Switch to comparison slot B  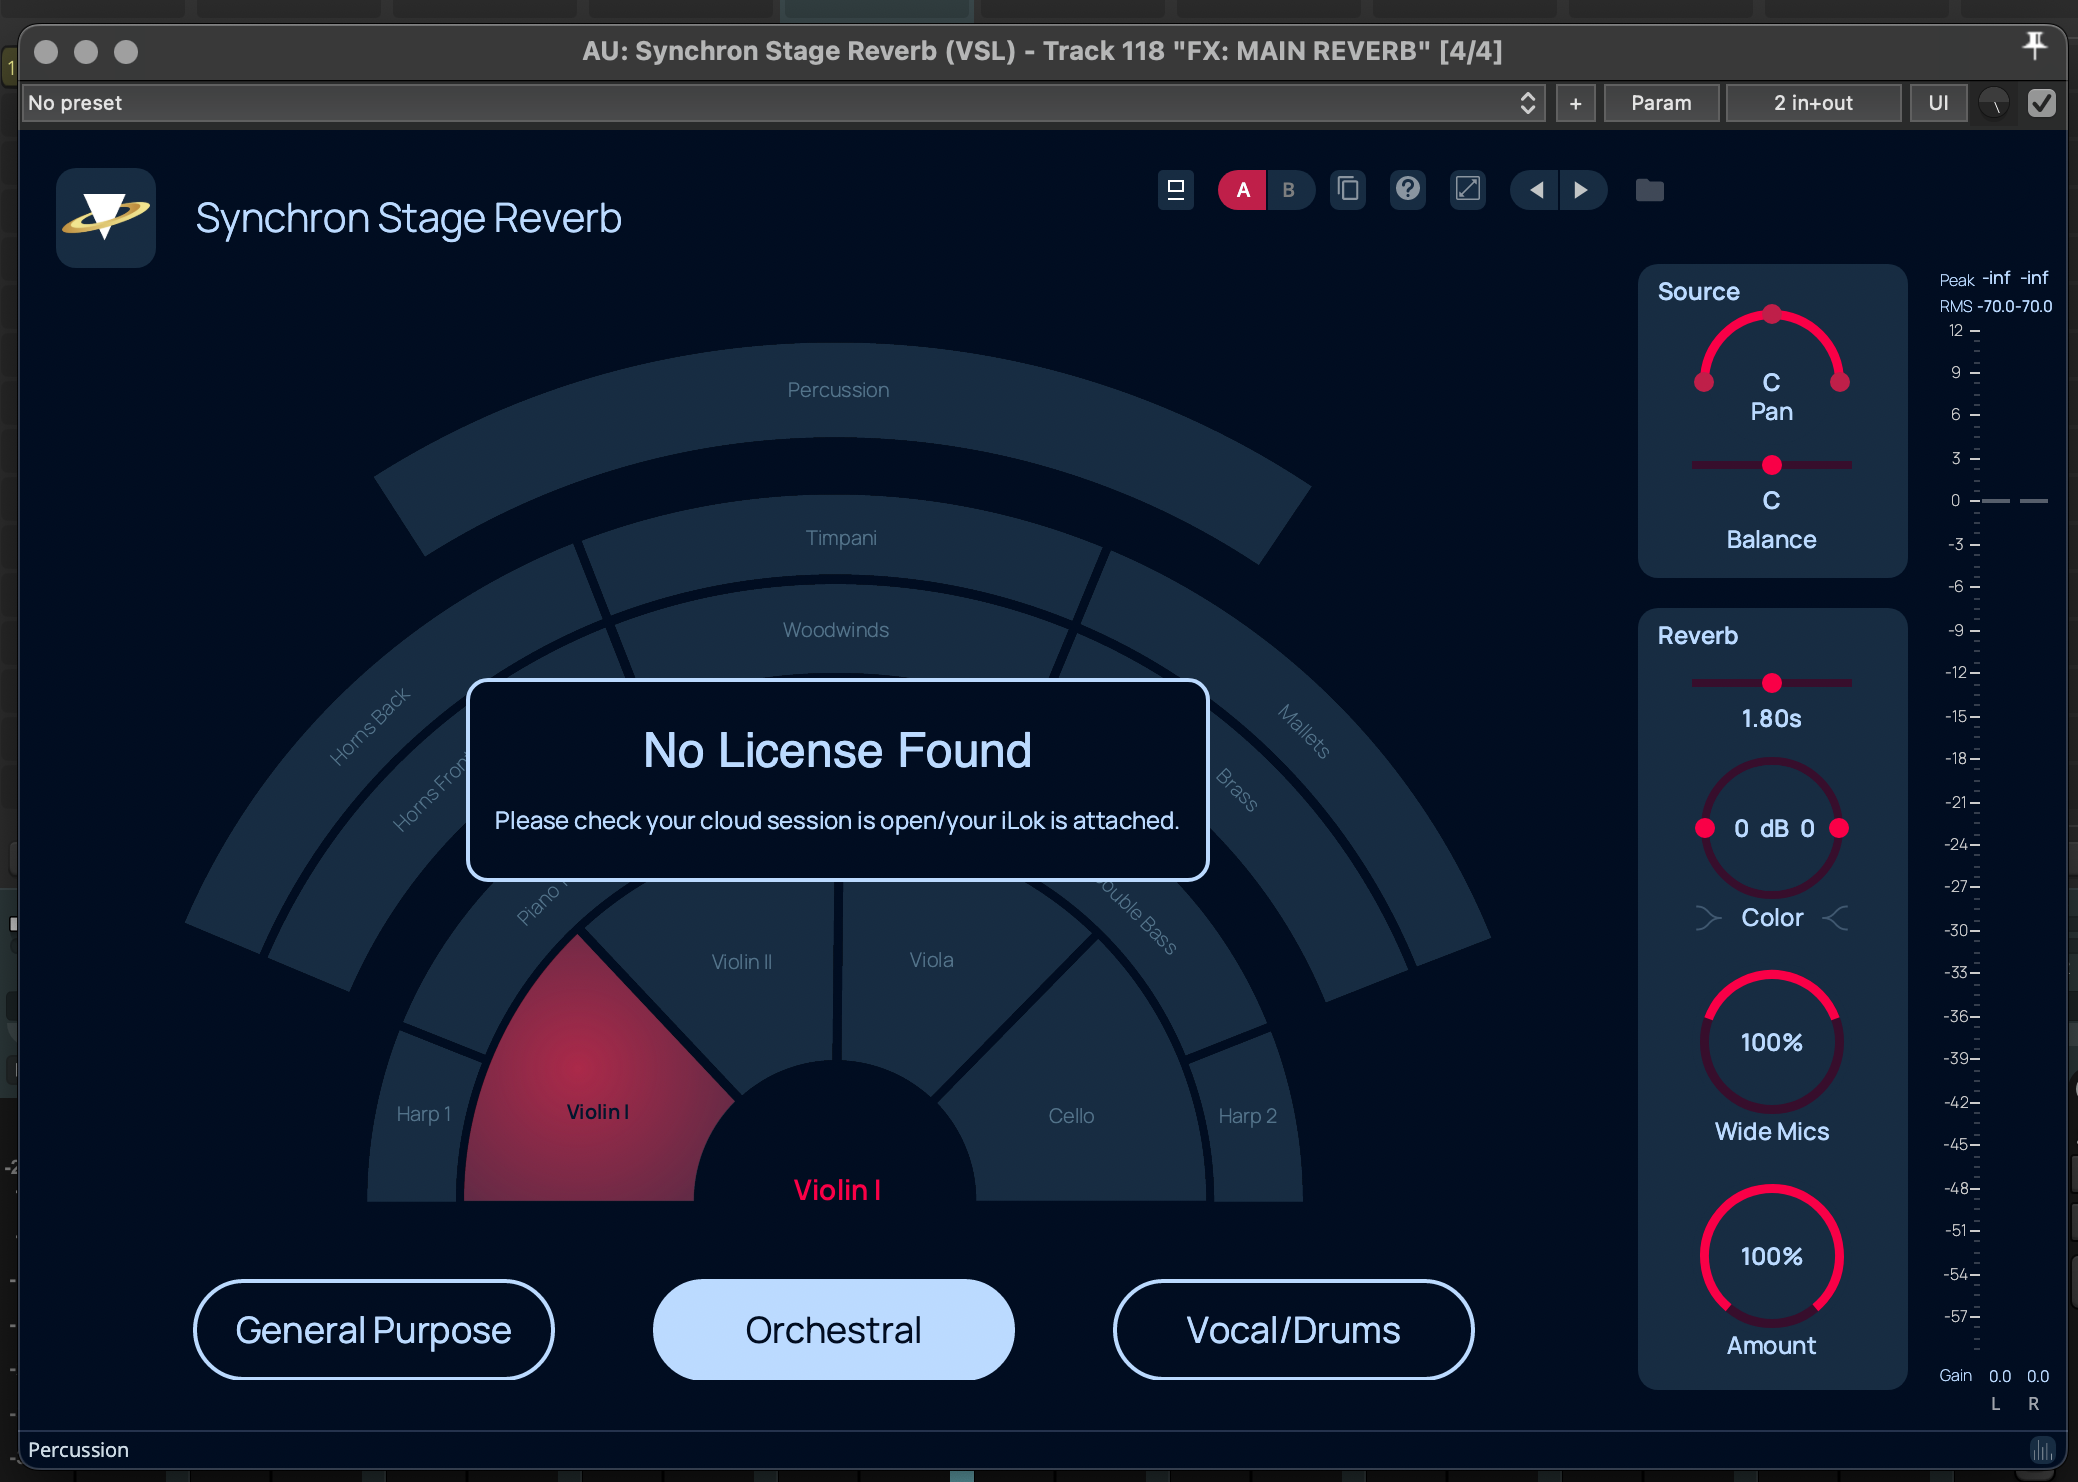[x=1289, y=190]
